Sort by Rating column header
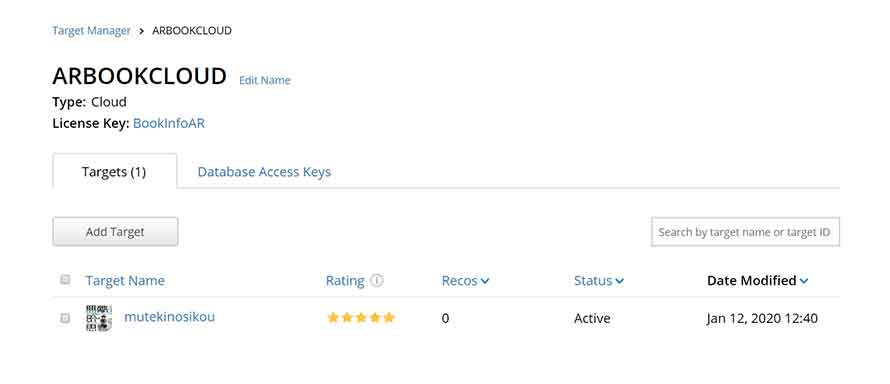890x384 pixels. (x=345, y=280)
